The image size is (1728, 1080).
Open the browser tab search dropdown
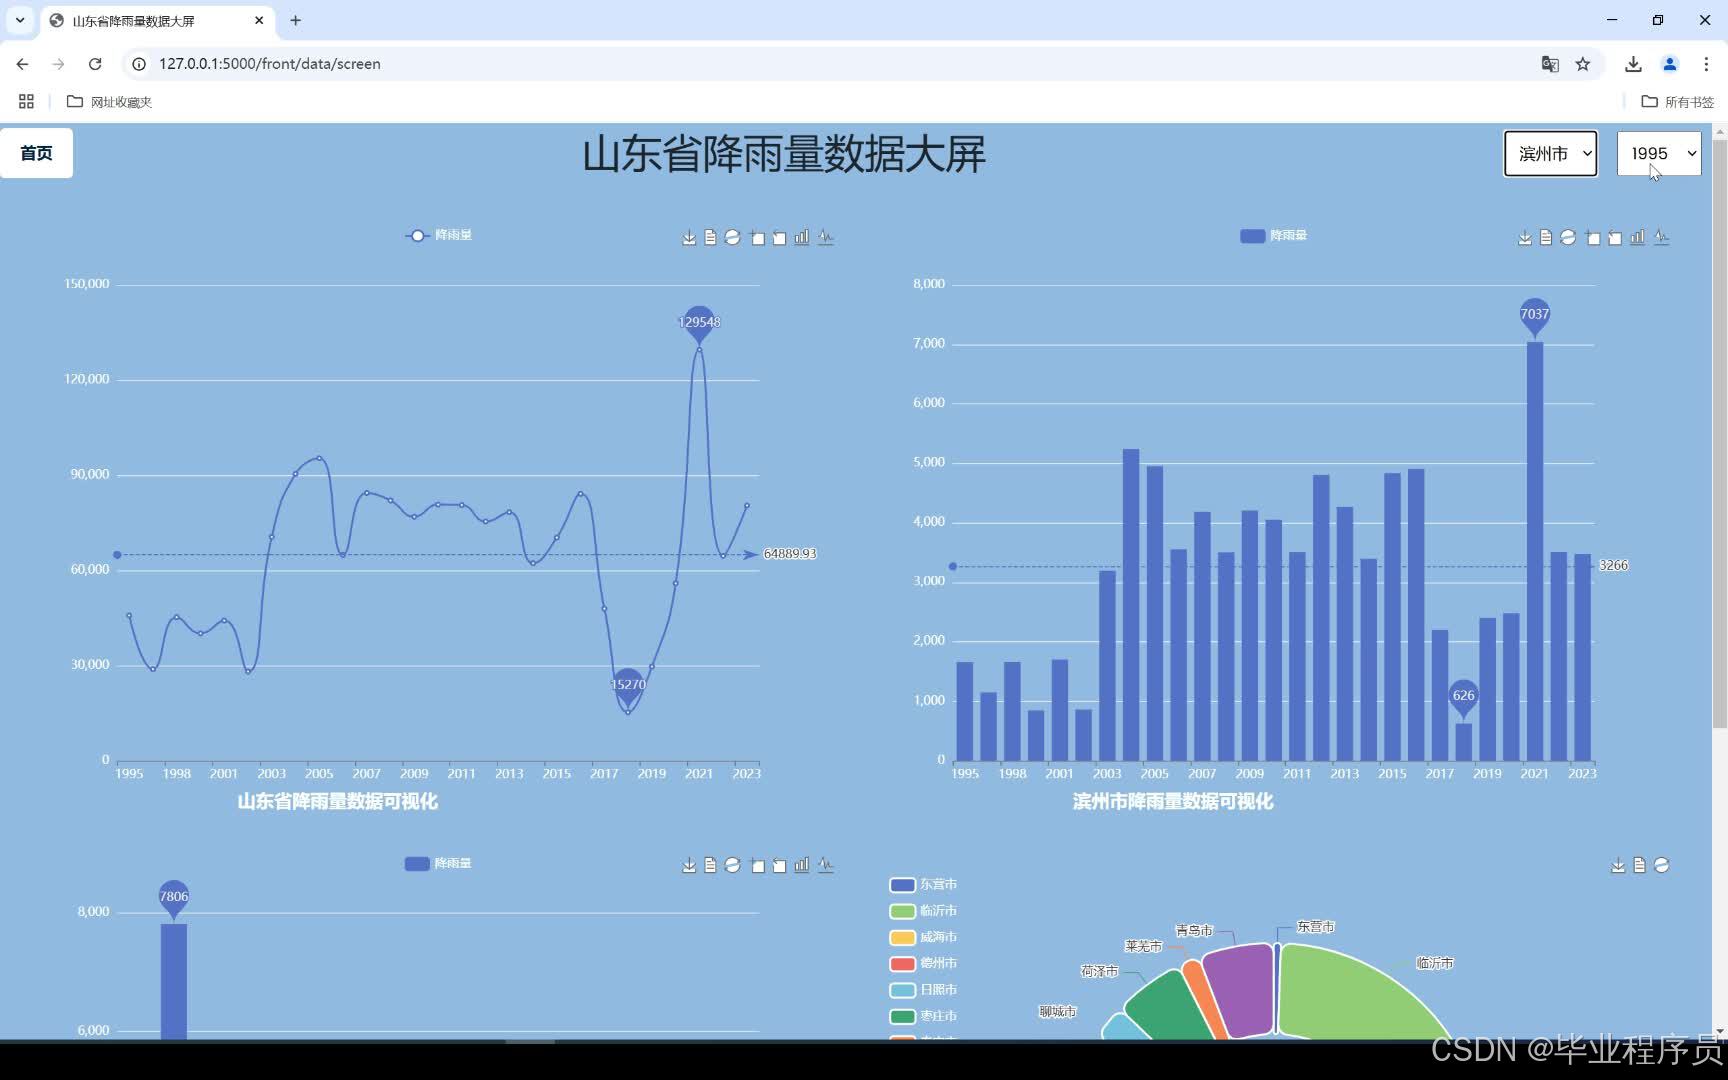(x=20, y=20)
